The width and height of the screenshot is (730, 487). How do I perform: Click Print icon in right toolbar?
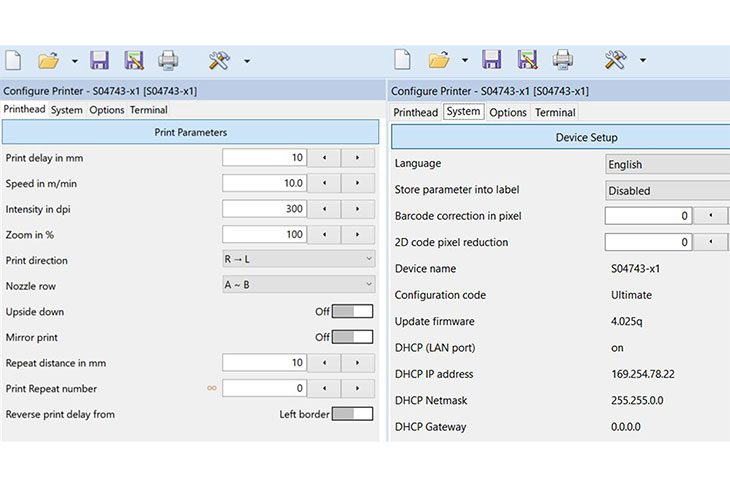point(563,60)
